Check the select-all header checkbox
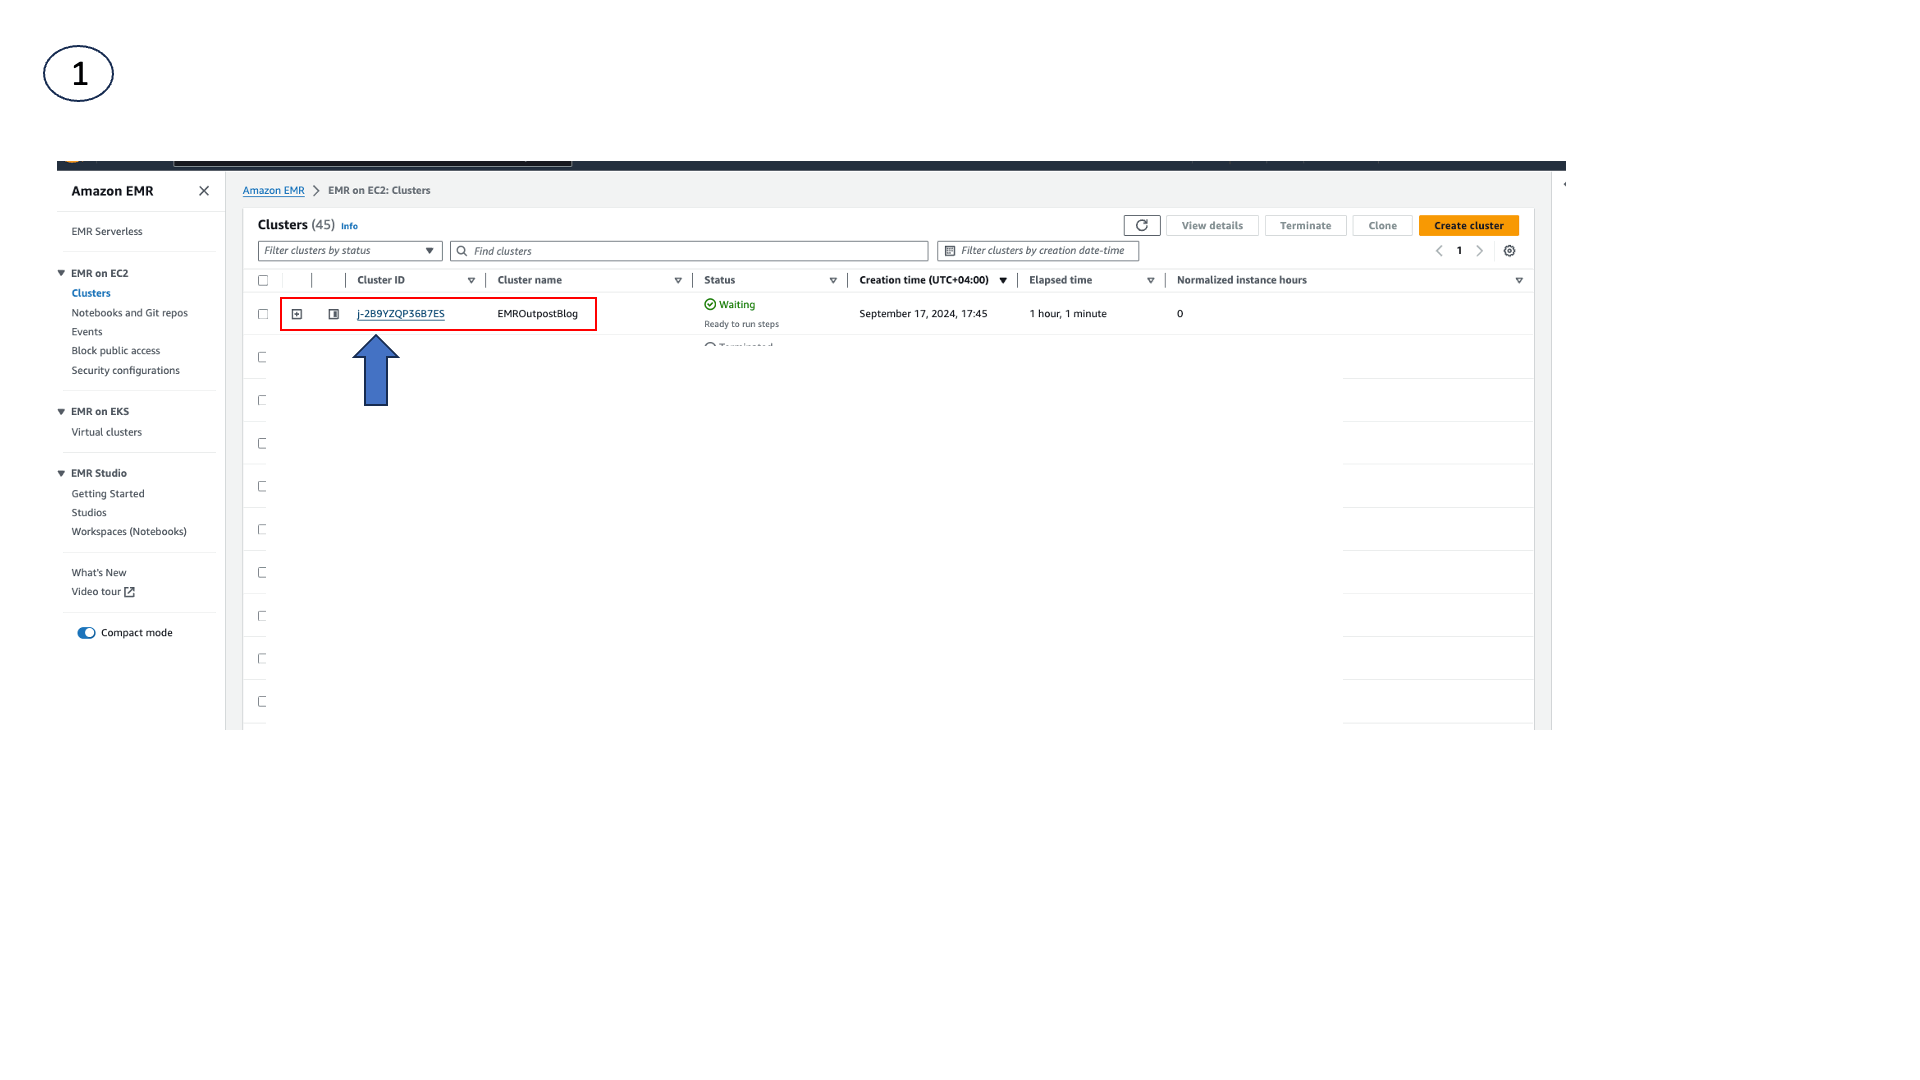 (x=263, y=281)
